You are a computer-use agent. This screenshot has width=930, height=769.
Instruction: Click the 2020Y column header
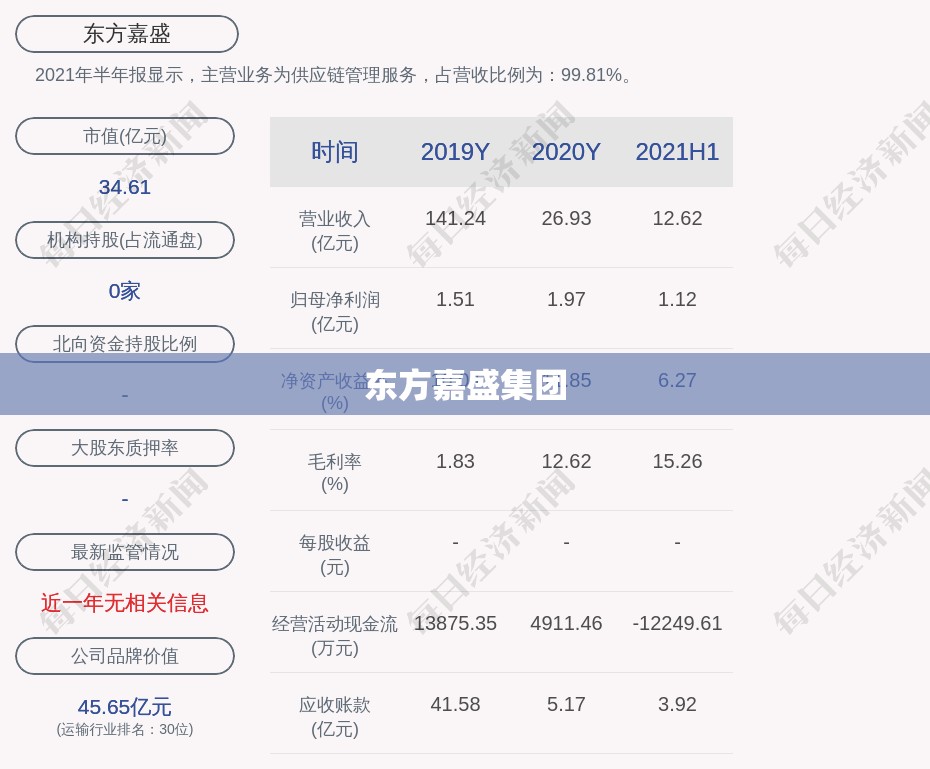[x=566, y=152]
